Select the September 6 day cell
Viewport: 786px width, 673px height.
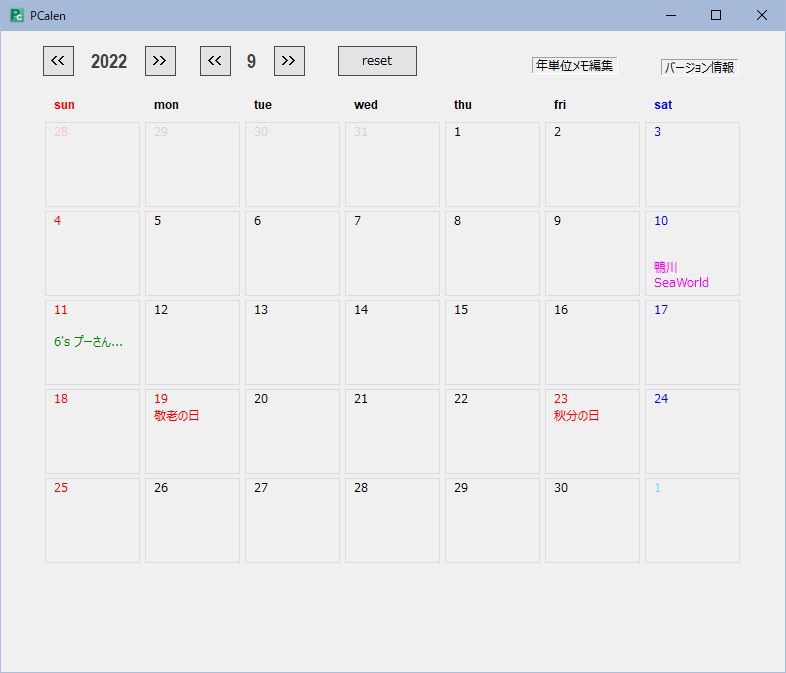click(292, 254)
